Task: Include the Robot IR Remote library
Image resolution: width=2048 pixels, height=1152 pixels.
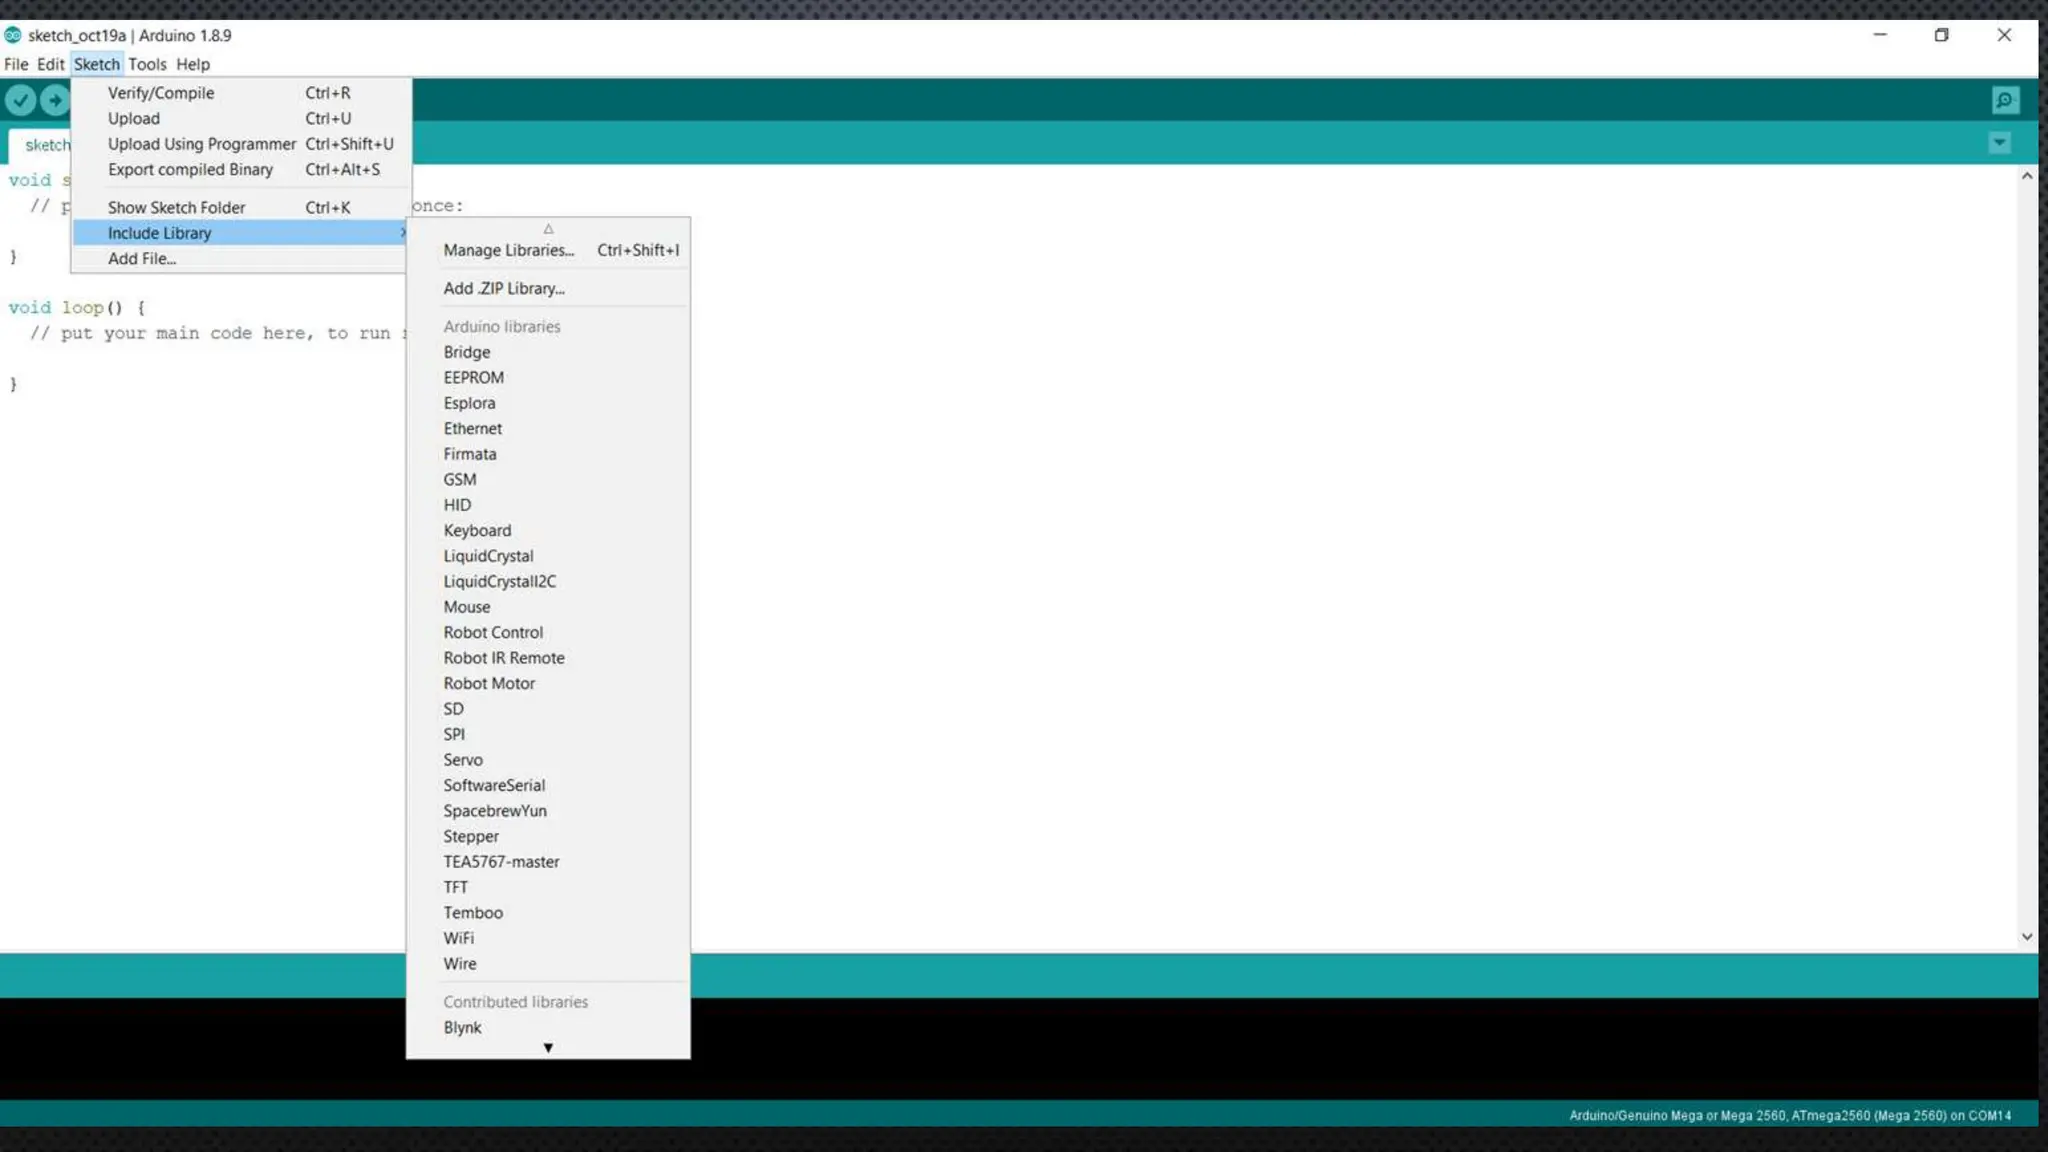Action: tap(548, 658)
